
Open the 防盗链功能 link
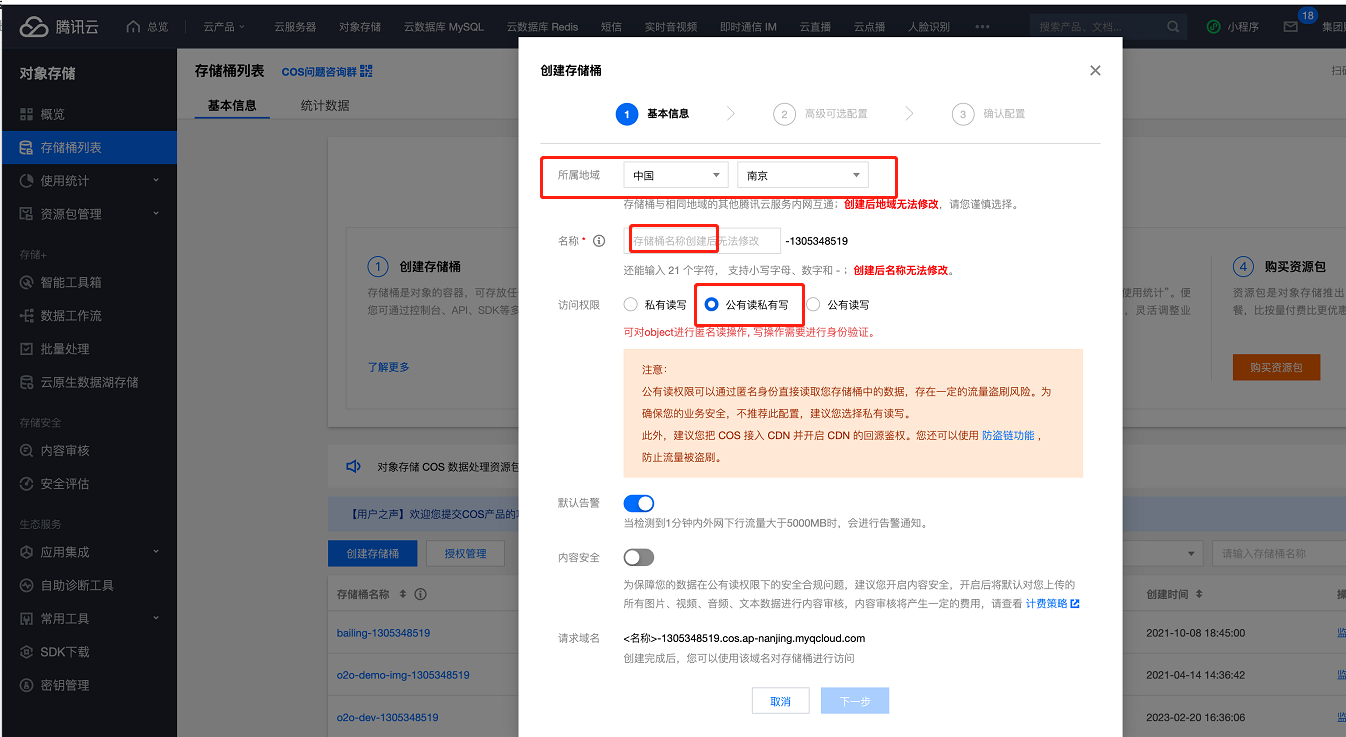pyautogui.click(x=1008, y=436)
